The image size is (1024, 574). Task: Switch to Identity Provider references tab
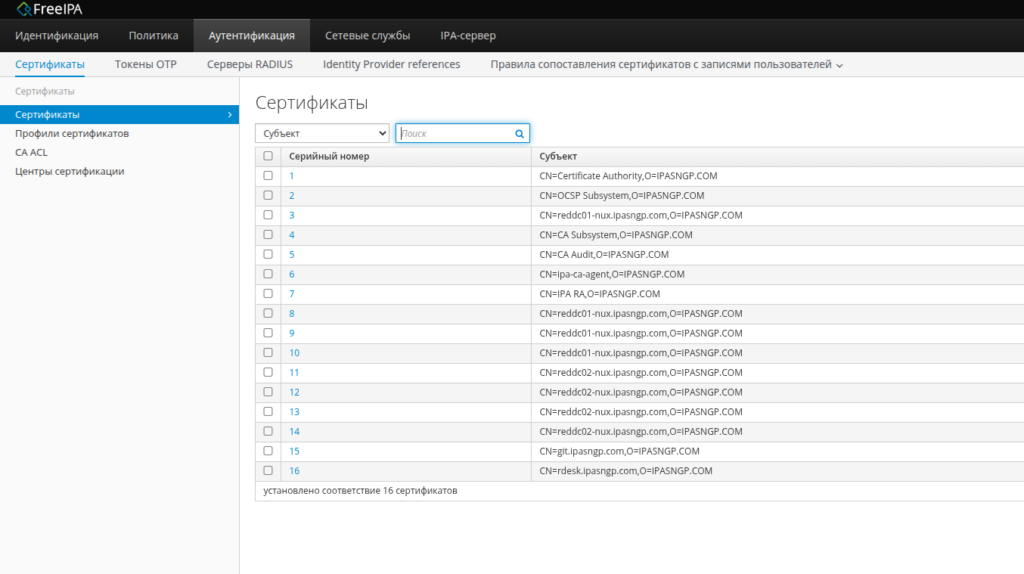(x=391, y=65)
